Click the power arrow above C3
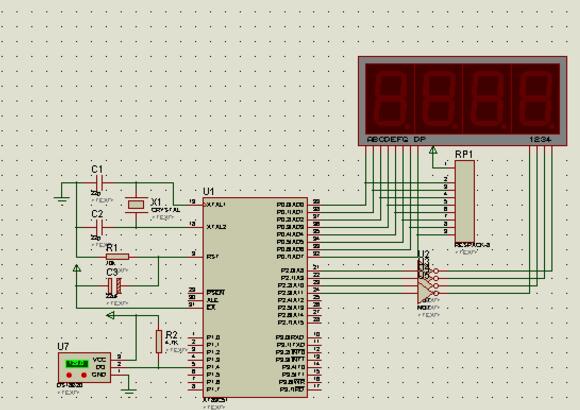The height and width of the screenshot is (410, 580). click(x=77, y=268)
